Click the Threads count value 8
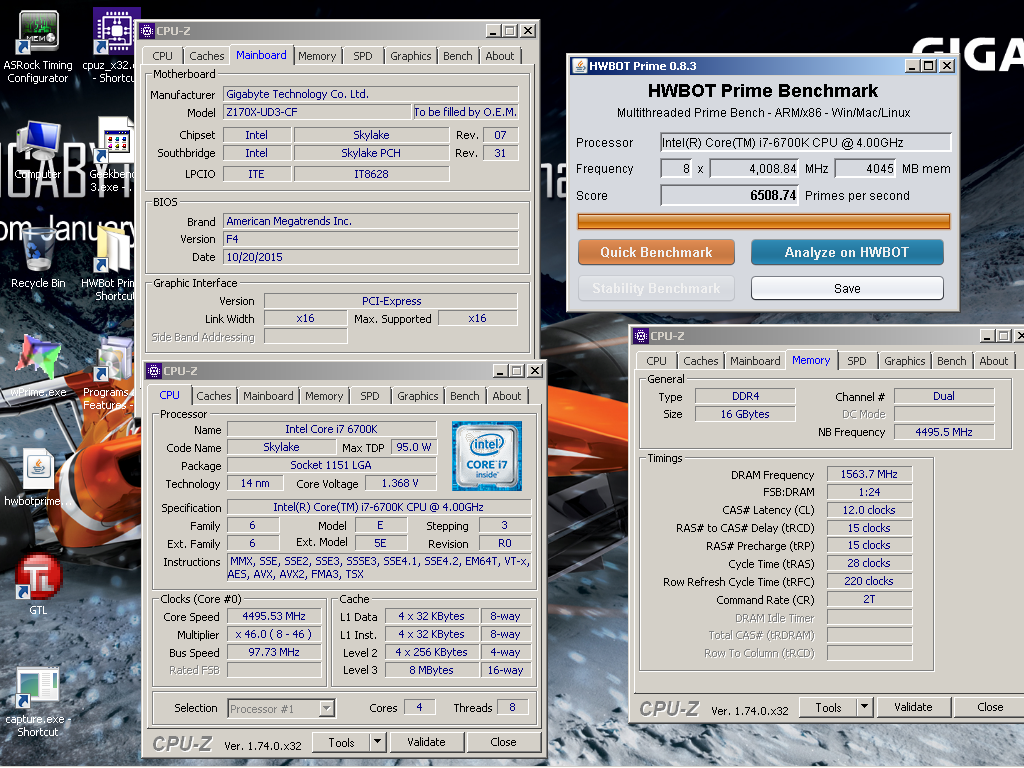The image size is (1024, 768). tap(513, 707)
